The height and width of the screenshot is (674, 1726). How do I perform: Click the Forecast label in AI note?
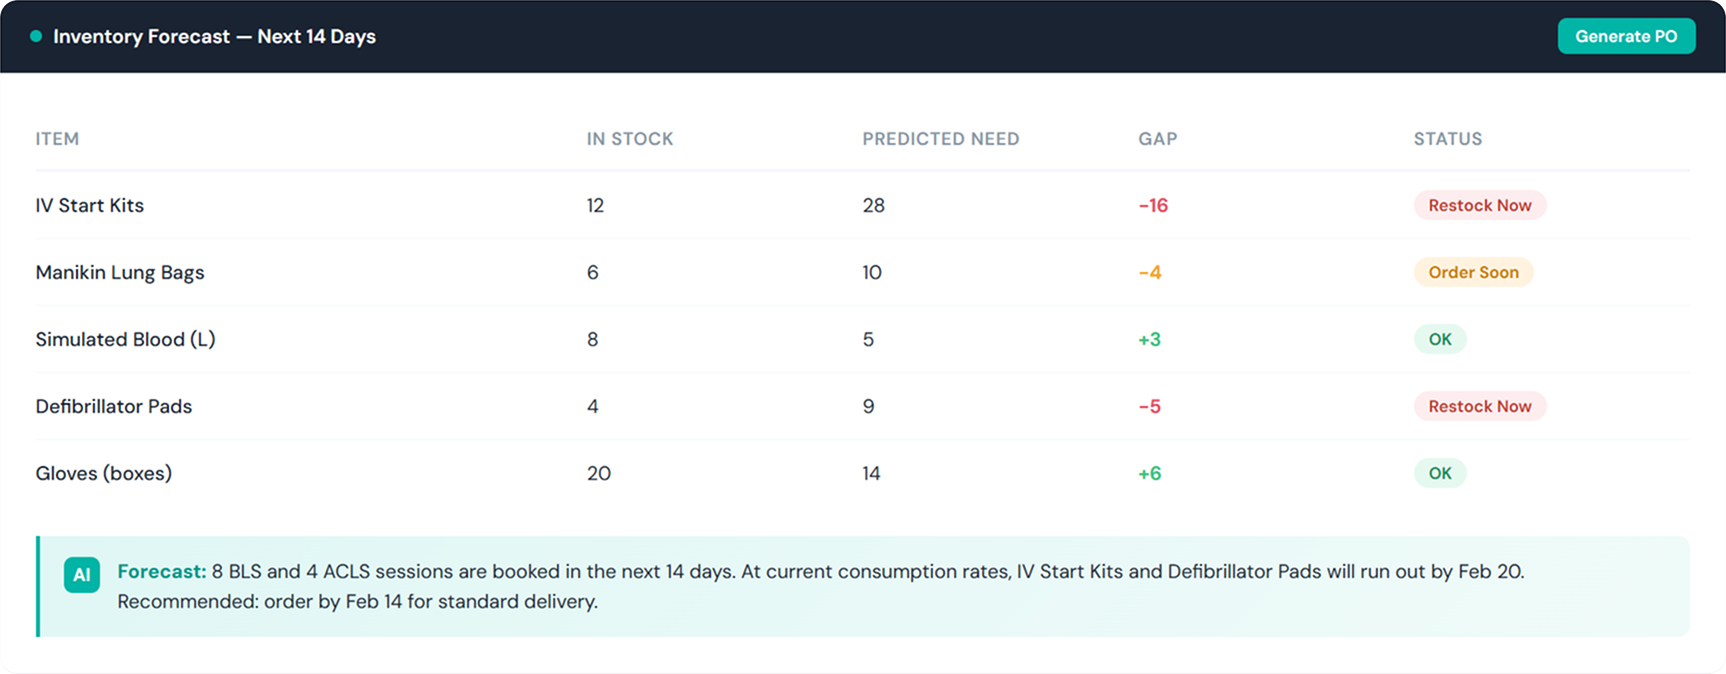coord(161,571)
